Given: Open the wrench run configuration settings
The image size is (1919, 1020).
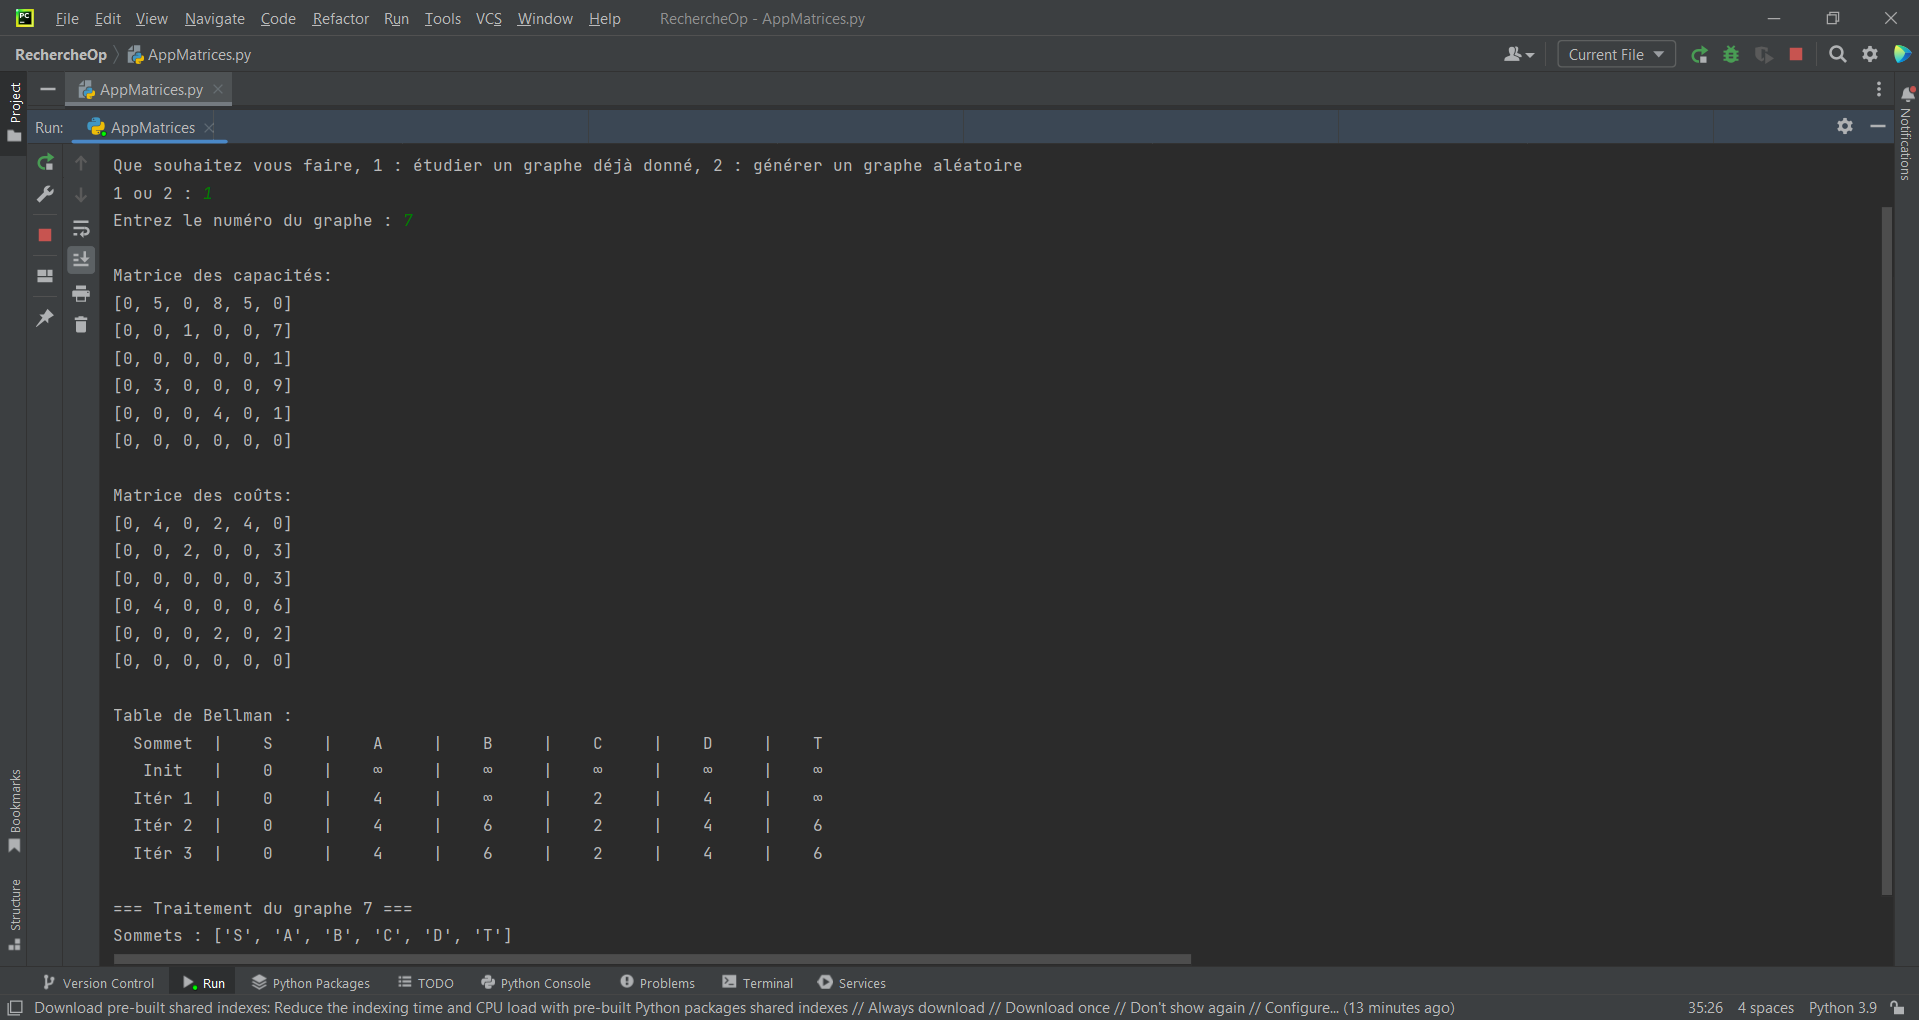Looking at the screenshot, I should pos(45,194).
